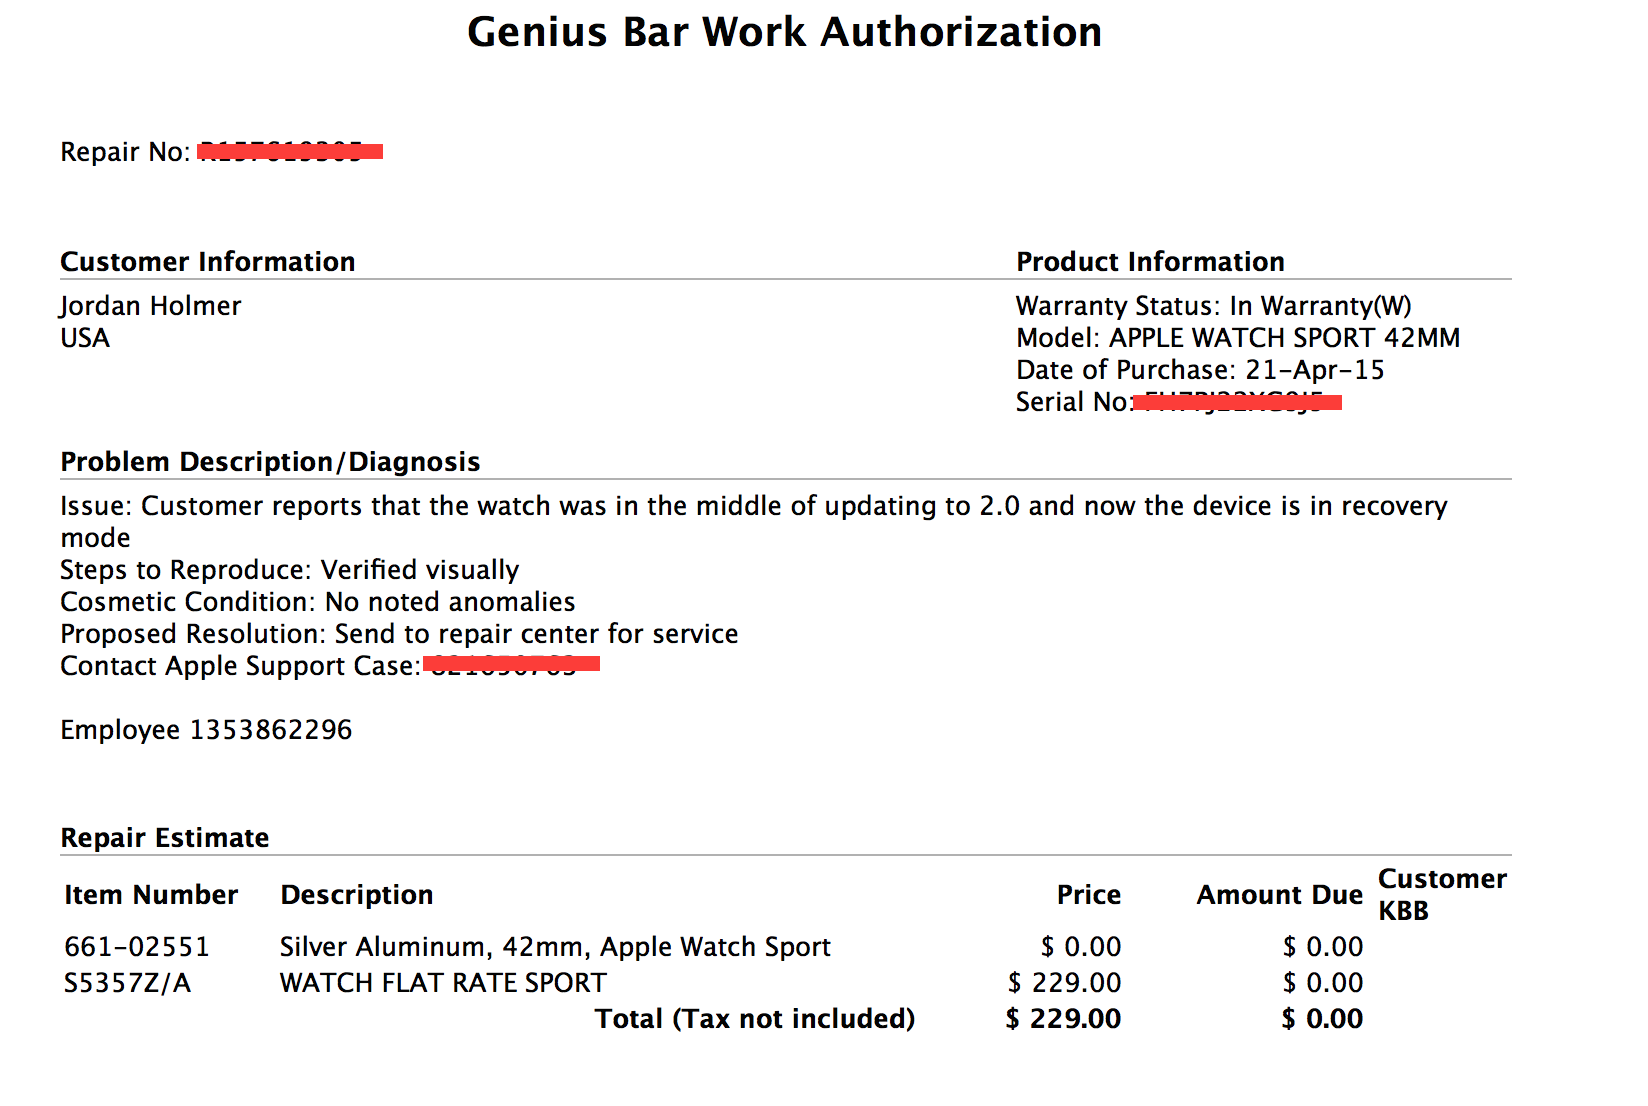Select Warranty Status: In Warranty(W) line
Image resolution: width=1648 pixels, height=1106 pixels.
1214,306
